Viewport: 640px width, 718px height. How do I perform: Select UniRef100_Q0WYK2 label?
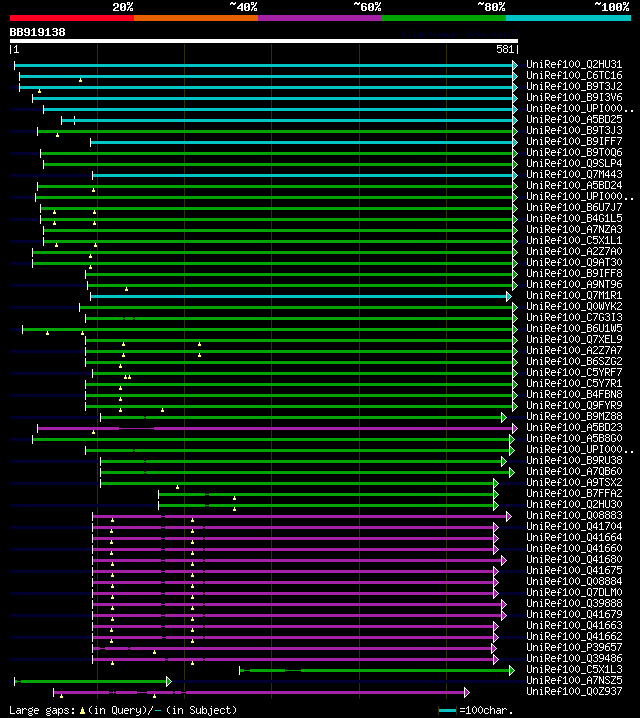574,306
